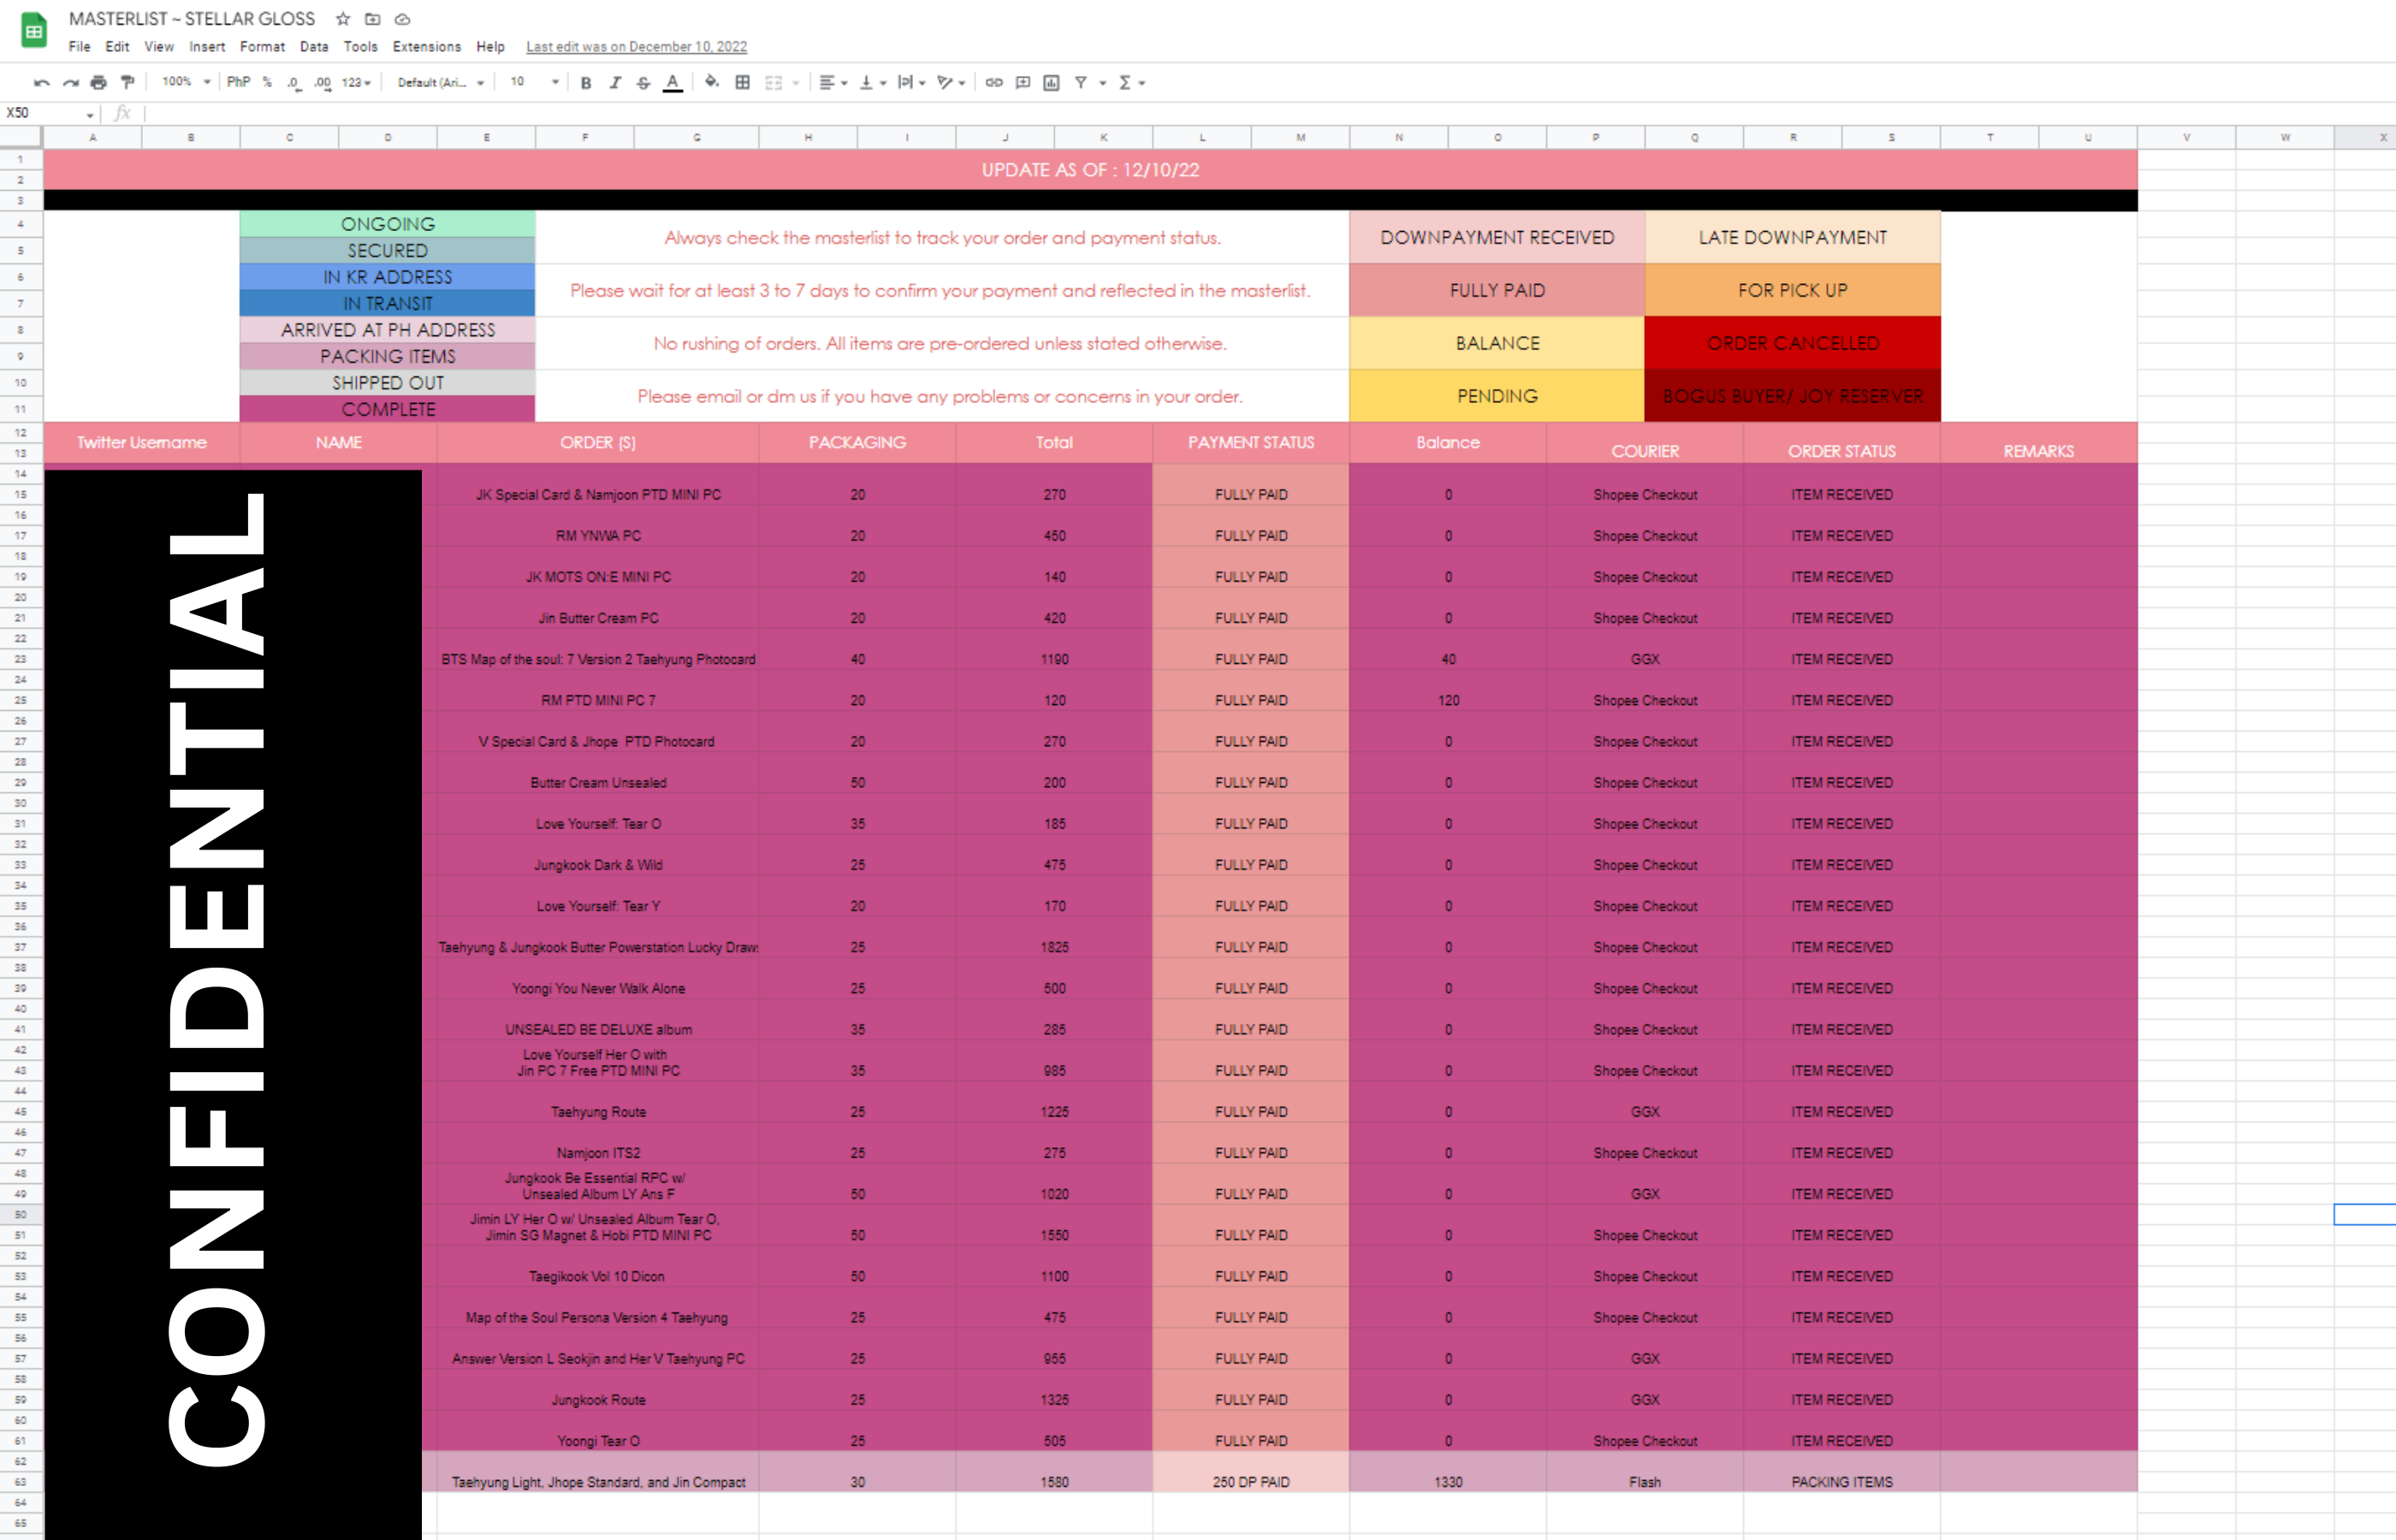Toggle bold formatting
The width and height of the screenshot is (2396, 1540).
pos(586,82)
